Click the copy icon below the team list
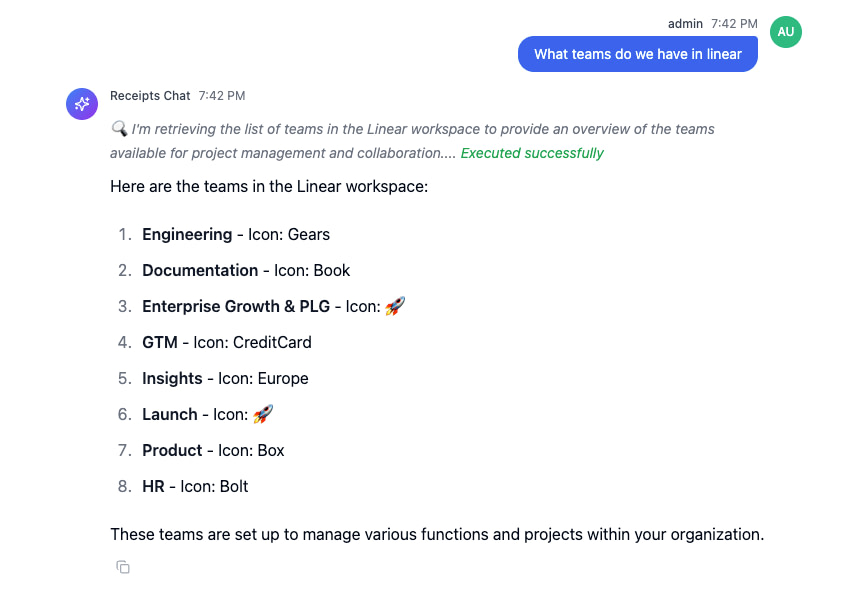 click(x=122, y=567)
